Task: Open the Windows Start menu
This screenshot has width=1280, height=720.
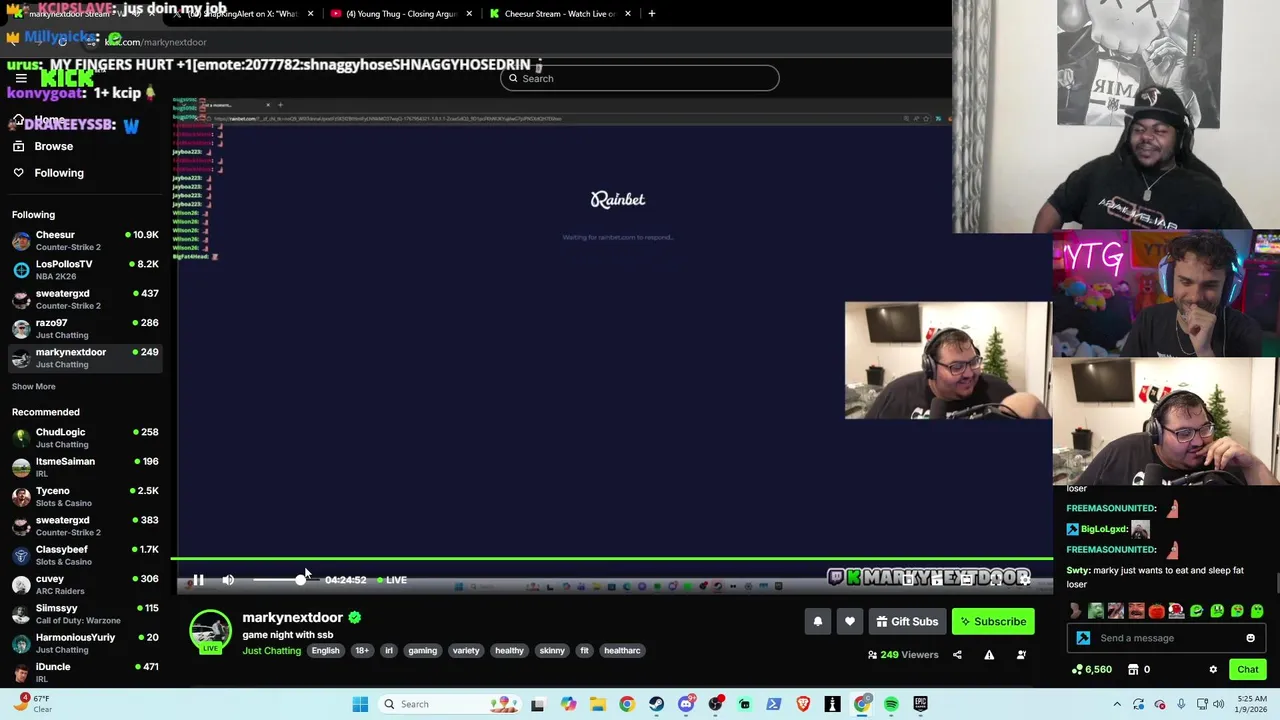Action: tap(360, 704)
